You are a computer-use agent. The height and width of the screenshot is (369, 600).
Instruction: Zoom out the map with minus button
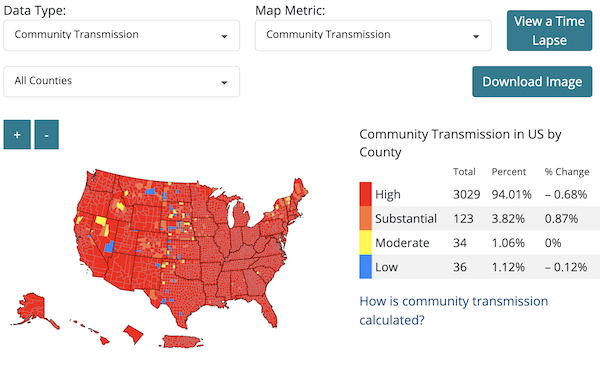(46, 134)
